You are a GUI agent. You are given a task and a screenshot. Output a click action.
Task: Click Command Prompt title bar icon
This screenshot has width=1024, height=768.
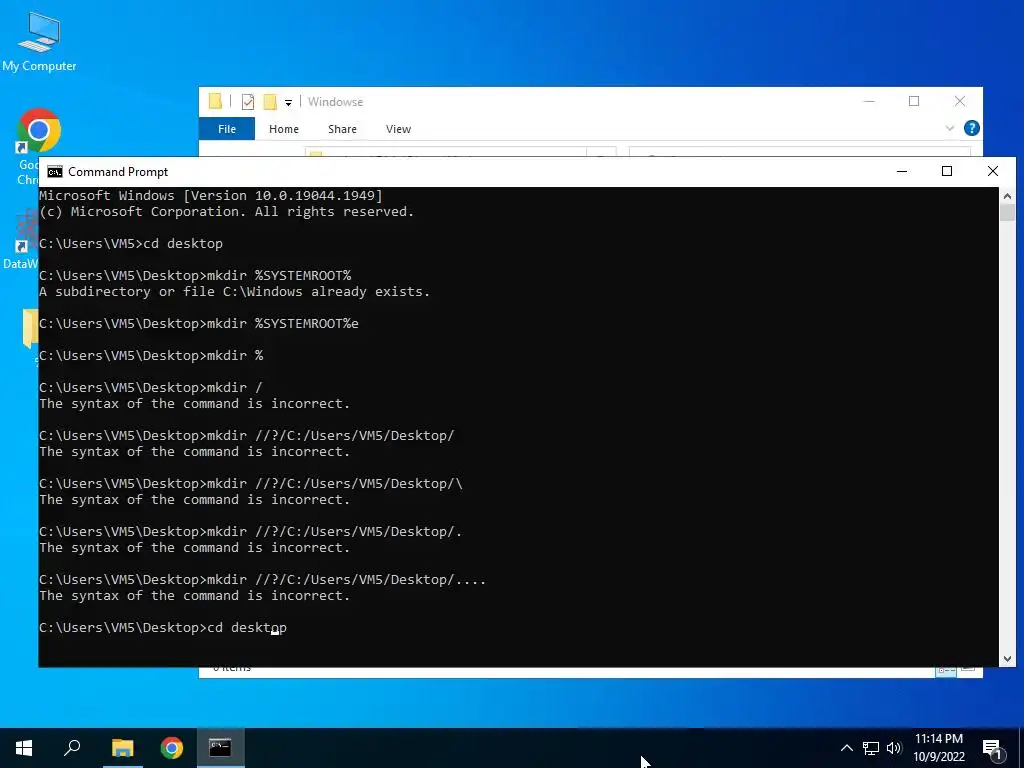tap(55, 172)
